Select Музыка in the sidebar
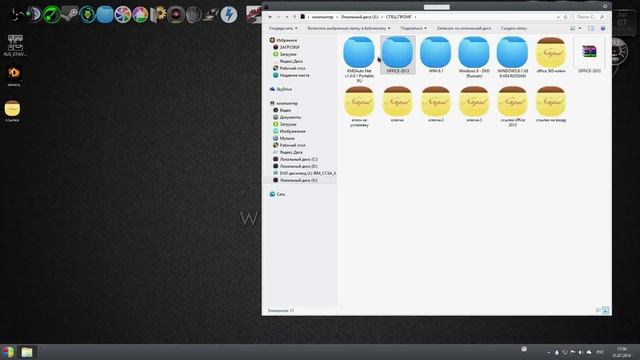Image resolution: width=640 pixels, height=360 pixels. pos(284,138)
